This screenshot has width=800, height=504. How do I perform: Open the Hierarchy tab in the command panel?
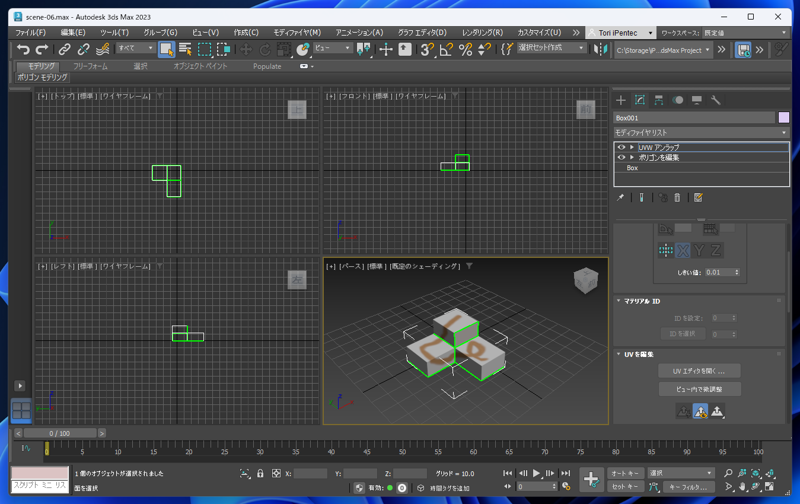659,100
